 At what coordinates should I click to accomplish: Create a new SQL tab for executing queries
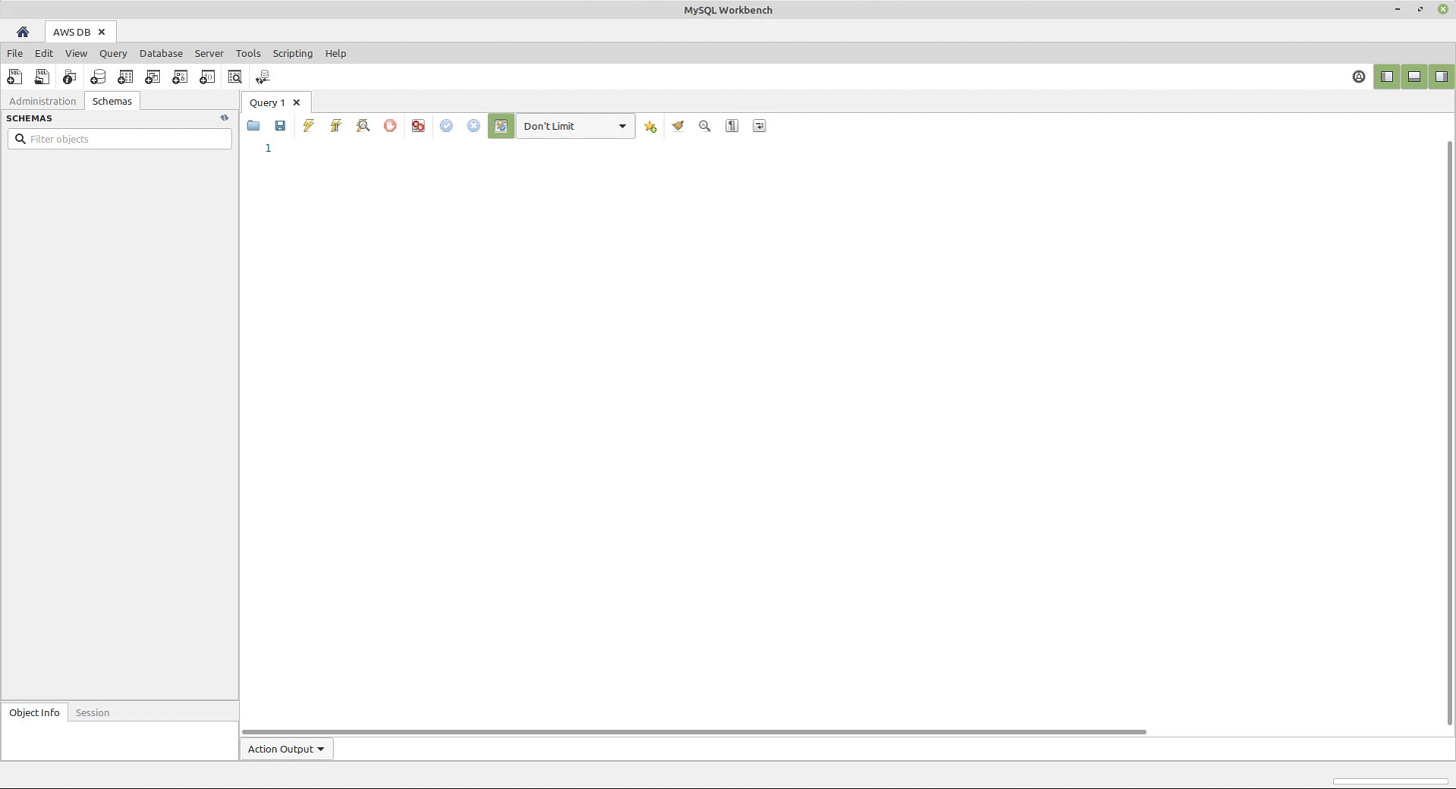(15, 76)
